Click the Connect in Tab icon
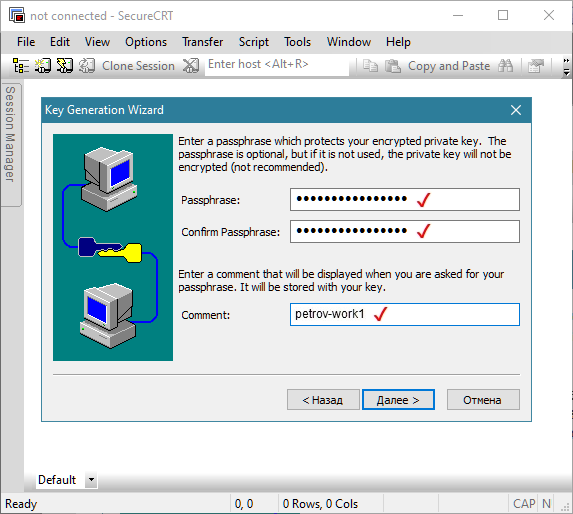 [x=65, y=66]
